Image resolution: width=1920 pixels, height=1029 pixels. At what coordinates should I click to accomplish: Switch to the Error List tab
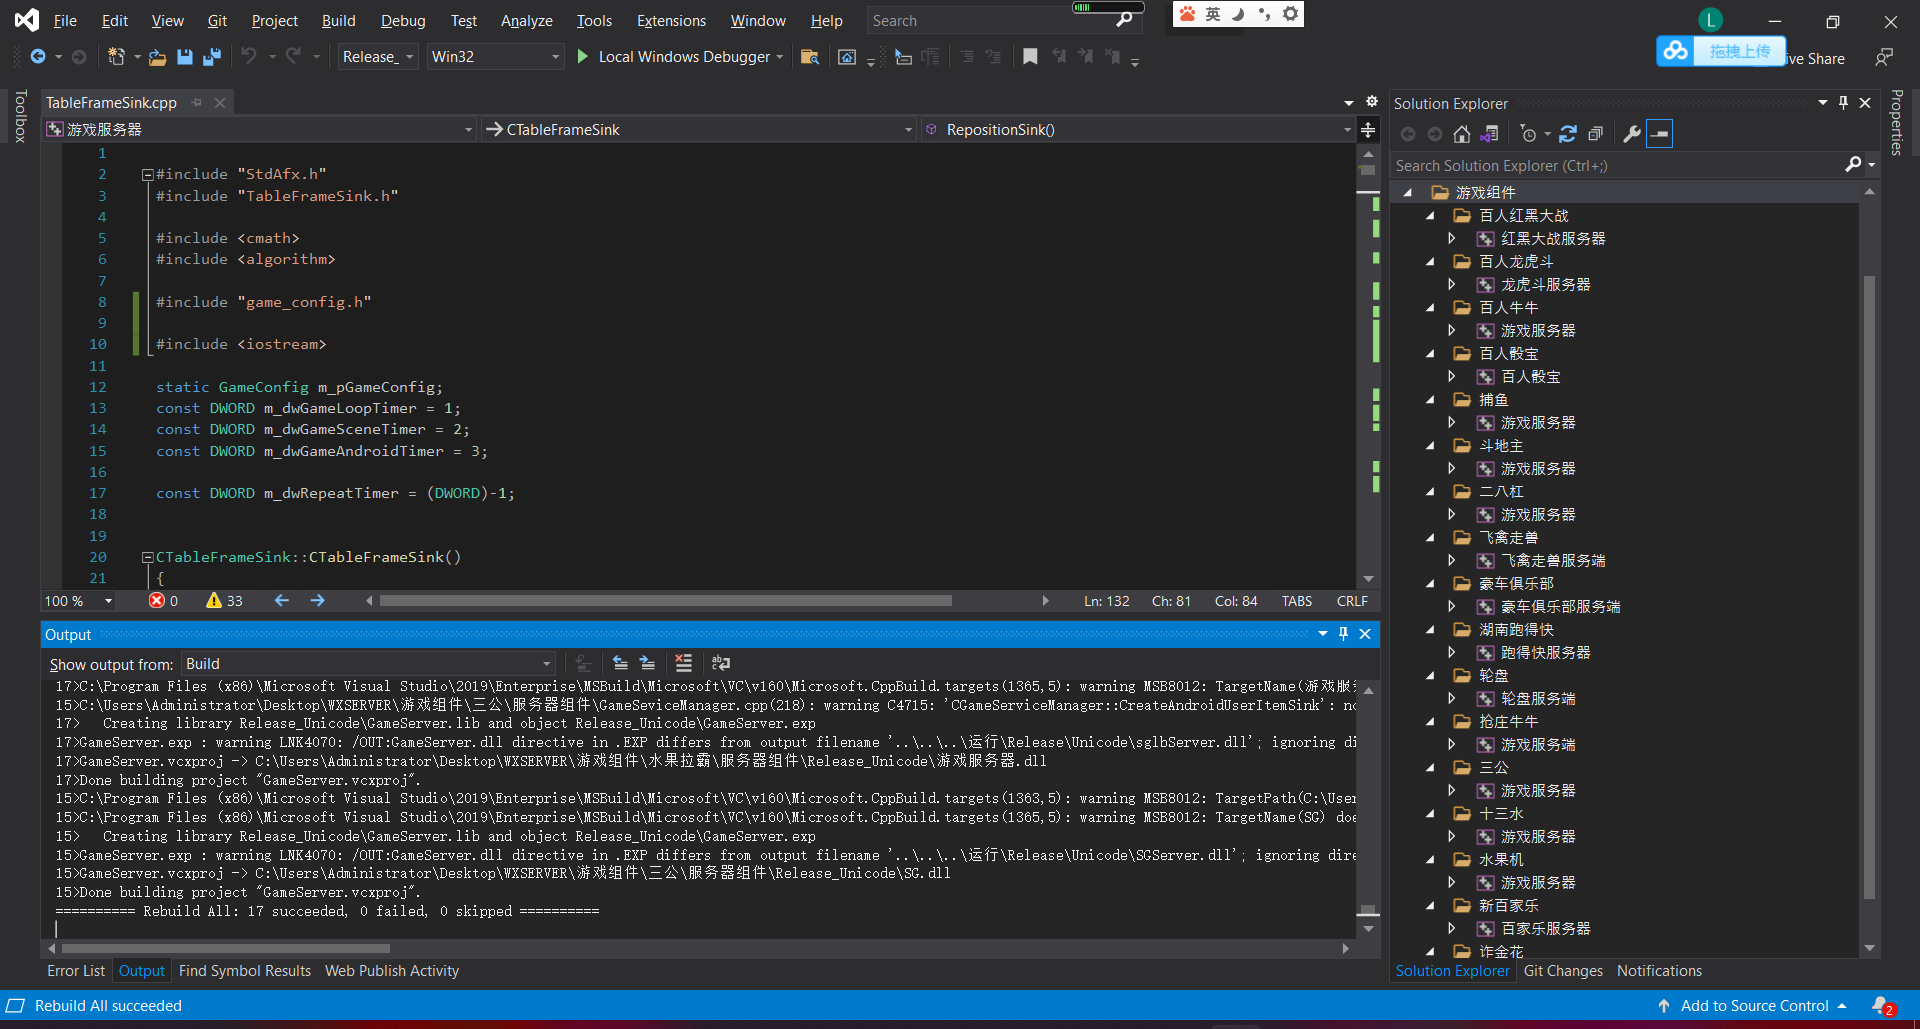75,970
